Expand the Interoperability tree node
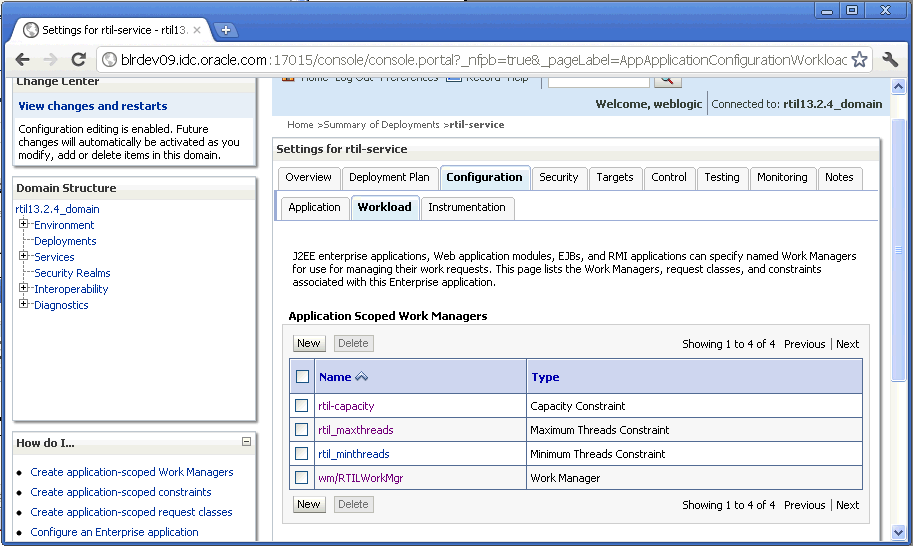913x546 pixels. coord(23,288)
